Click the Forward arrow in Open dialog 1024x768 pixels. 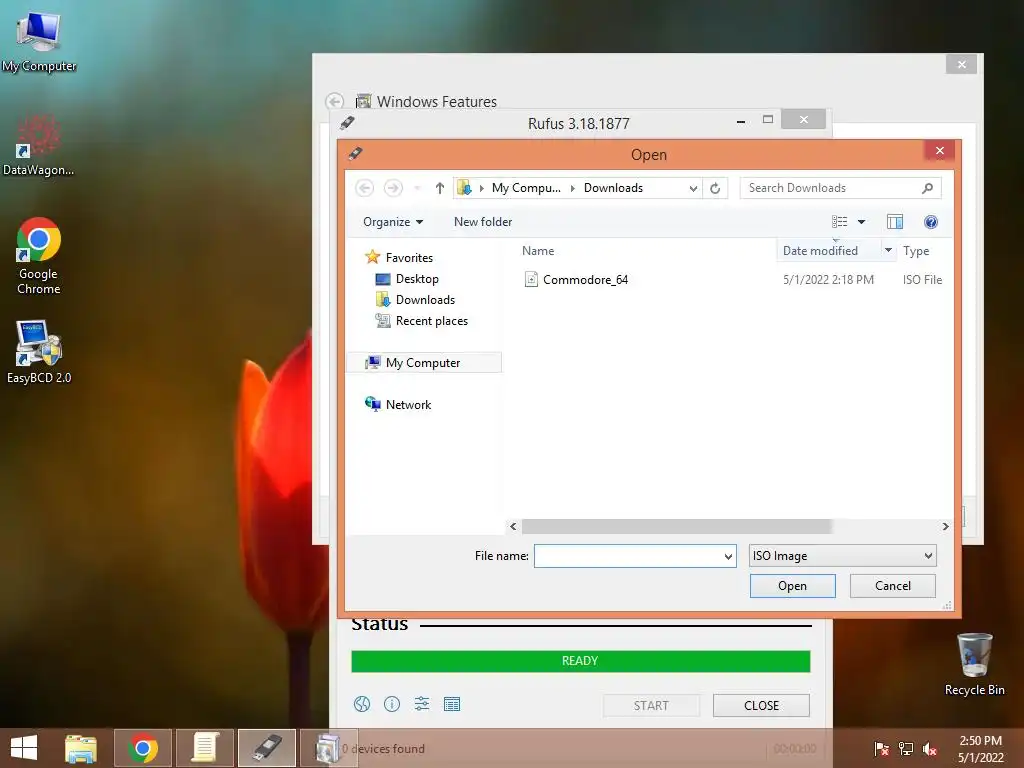point(392,188)
